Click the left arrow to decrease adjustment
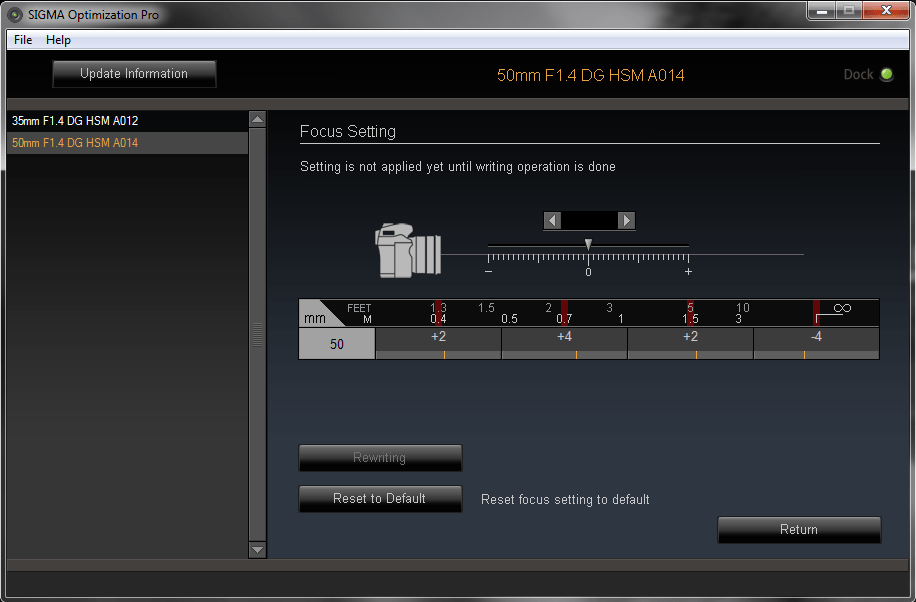The width and height of the screenshot is (916, 602). coord(551,220)
